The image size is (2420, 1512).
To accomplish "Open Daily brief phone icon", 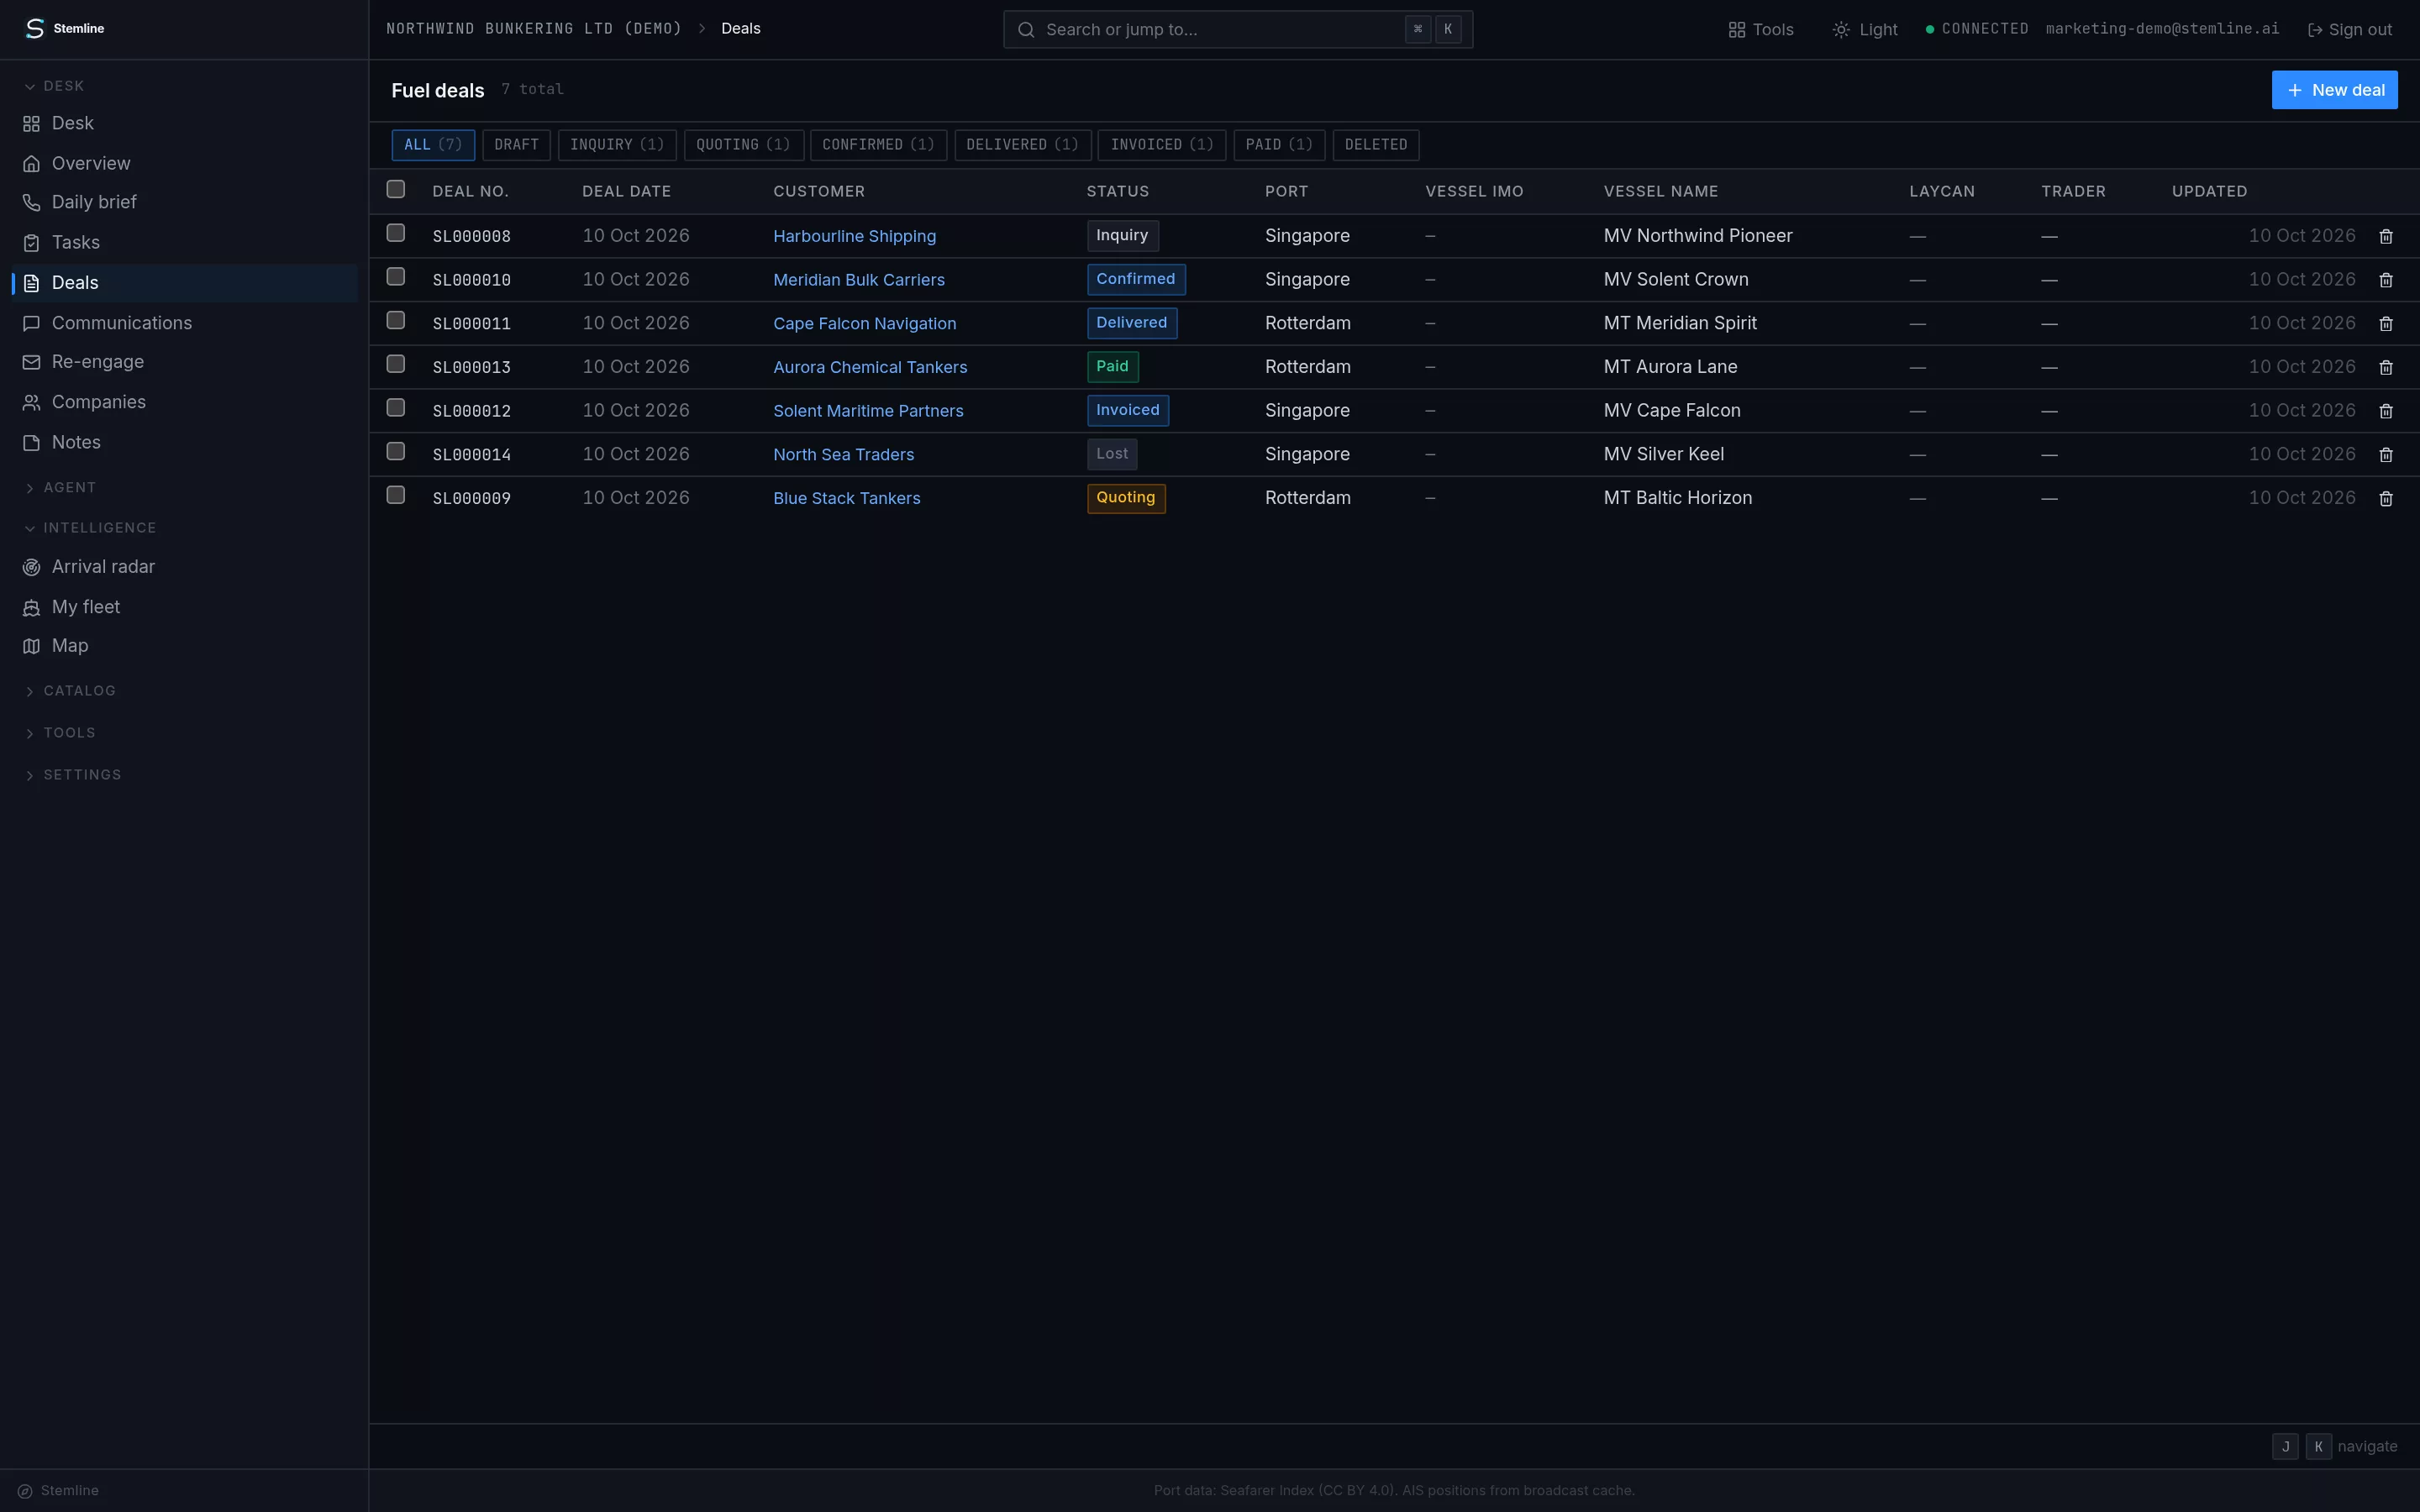I will (x=31, y=203).
